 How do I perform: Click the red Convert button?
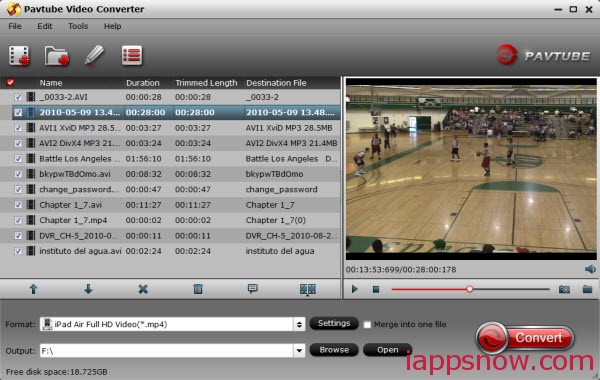tap(525, 338)
